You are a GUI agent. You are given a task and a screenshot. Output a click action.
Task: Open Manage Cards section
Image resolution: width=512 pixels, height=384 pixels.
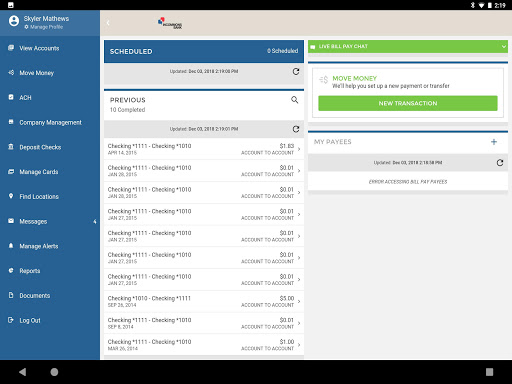pyautogui.click(x=50, y=172)
